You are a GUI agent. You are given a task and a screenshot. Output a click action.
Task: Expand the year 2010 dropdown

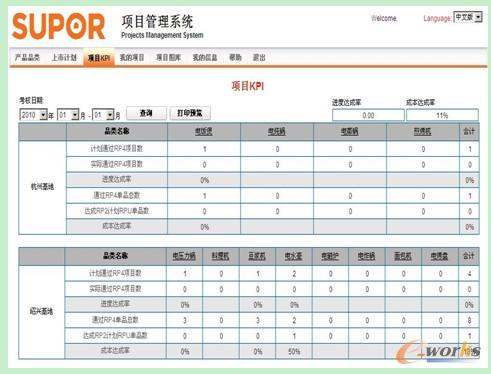click(33, 115)
